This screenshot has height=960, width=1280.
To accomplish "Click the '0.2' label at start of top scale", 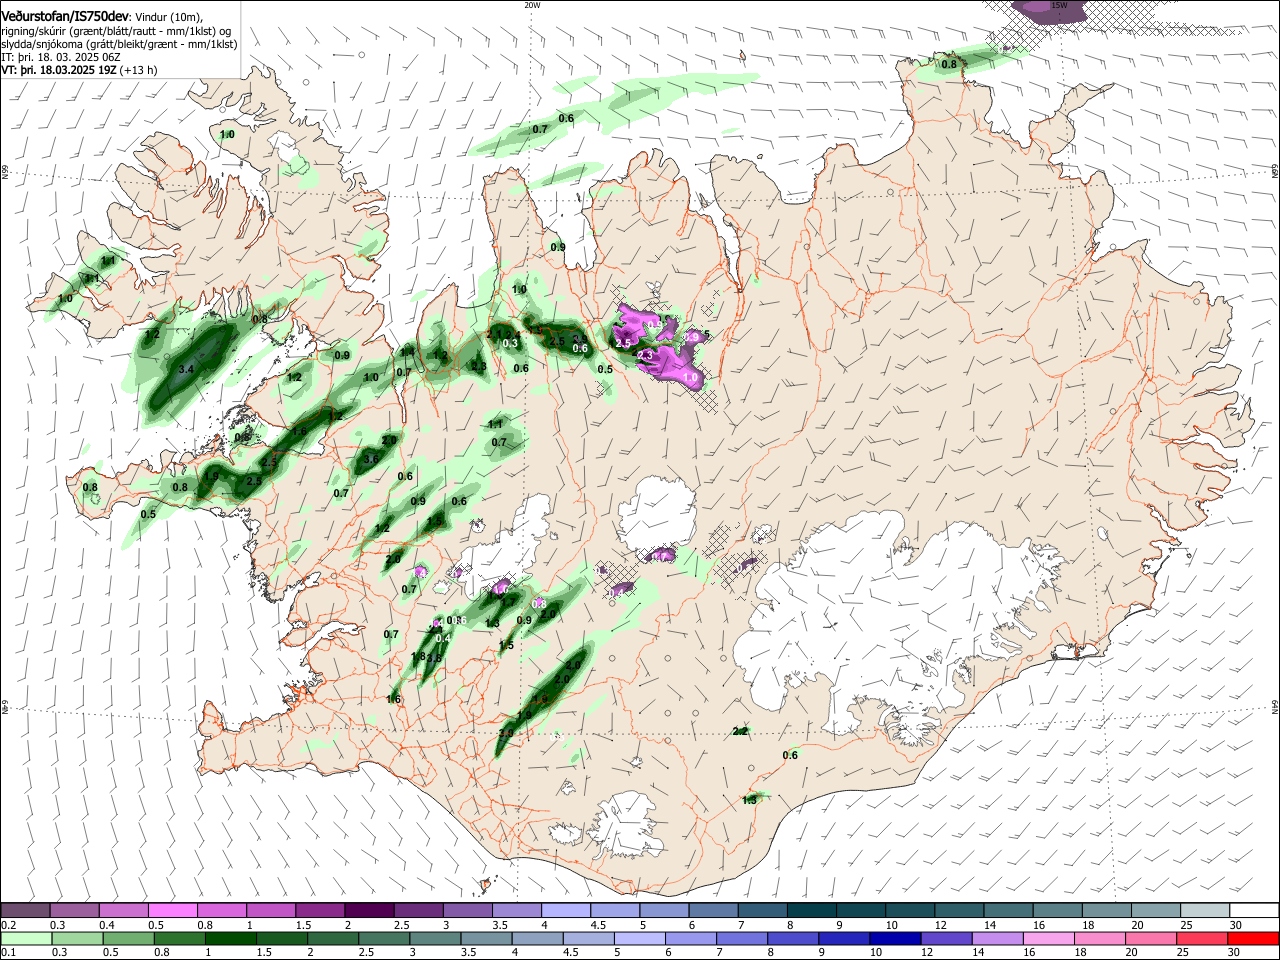I will click(x=9, y=924).
